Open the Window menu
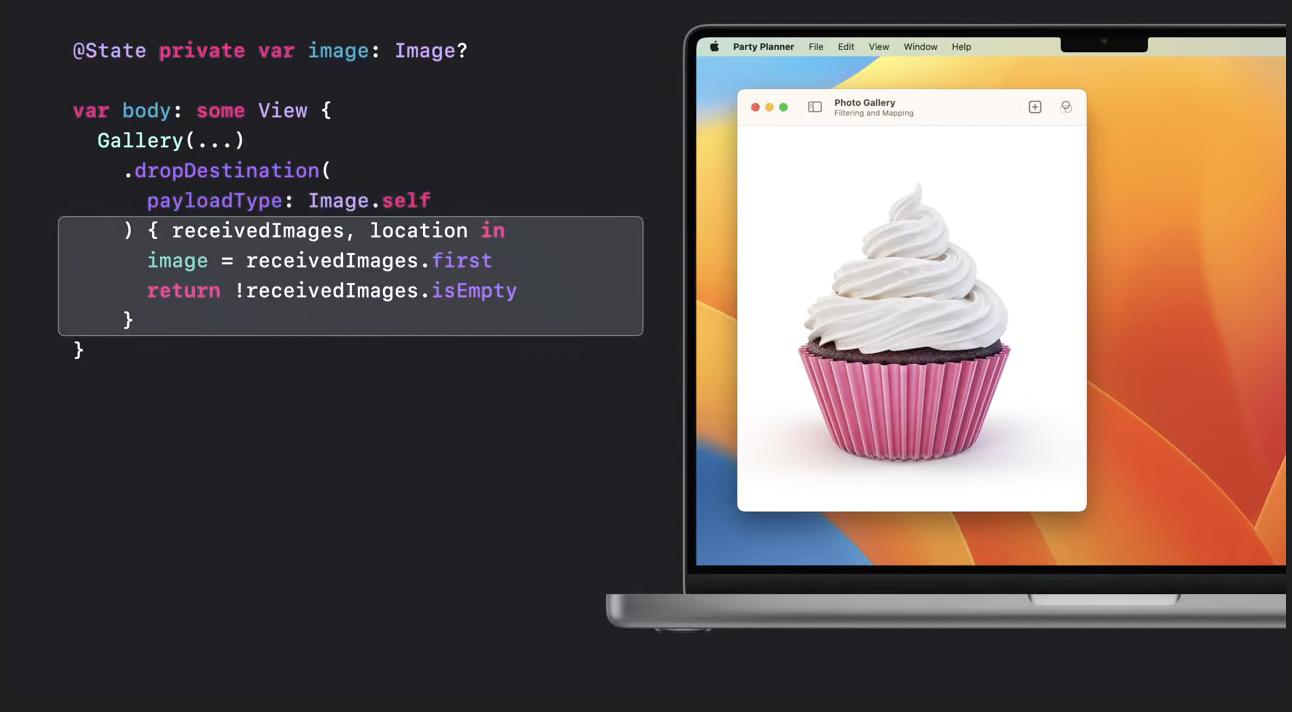 (921, 47)
